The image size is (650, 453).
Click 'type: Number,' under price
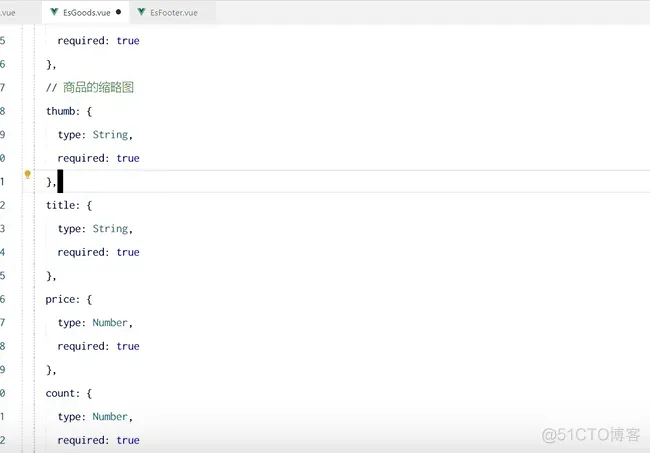click(x=95, y=323)
